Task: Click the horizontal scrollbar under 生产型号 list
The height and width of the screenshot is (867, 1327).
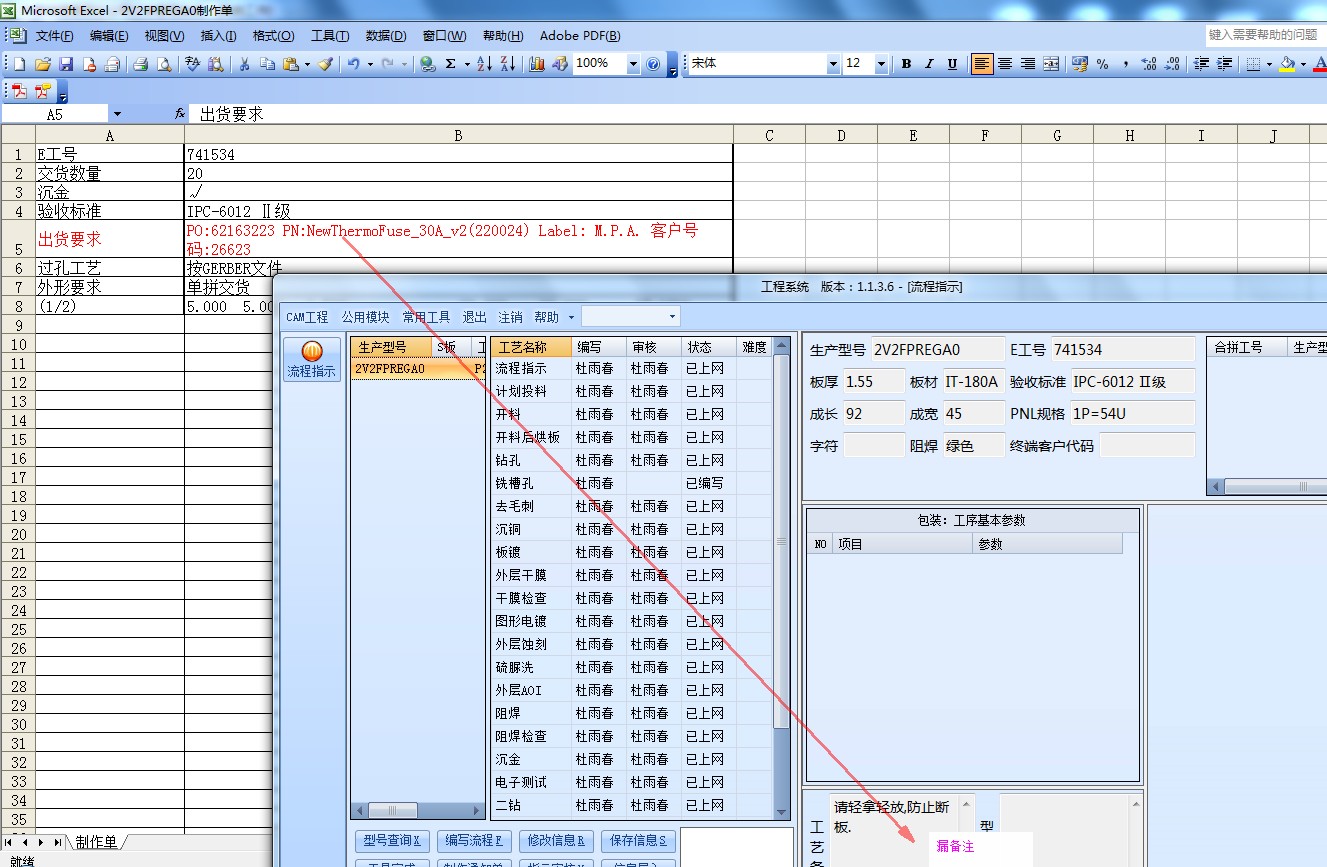Action: [x=418, y=811]
